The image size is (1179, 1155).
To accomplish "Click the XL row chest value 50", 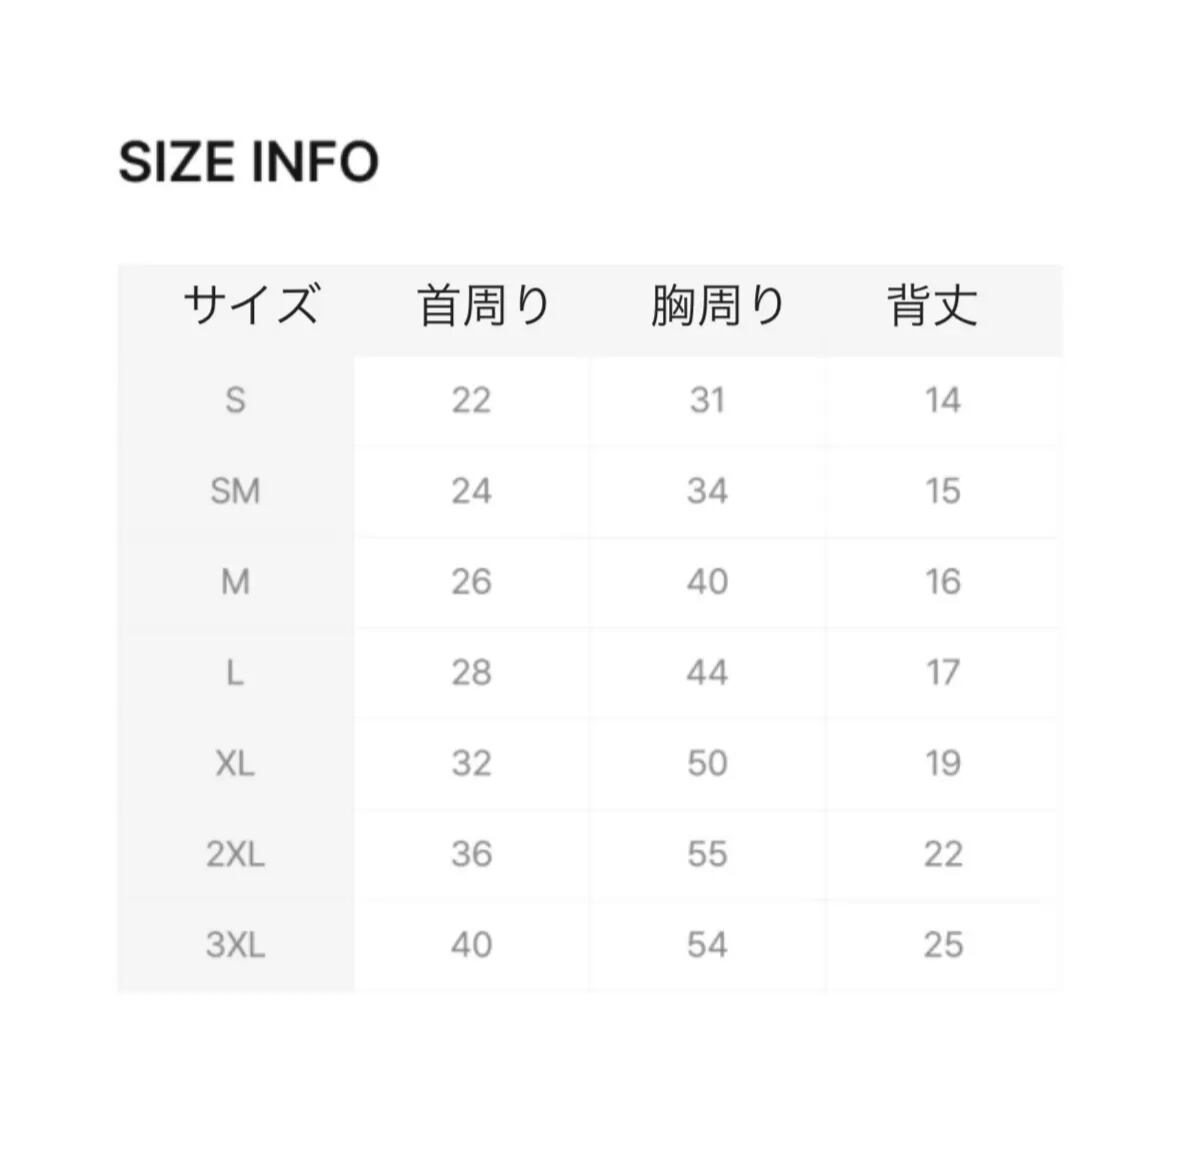I will pos(707,764).
